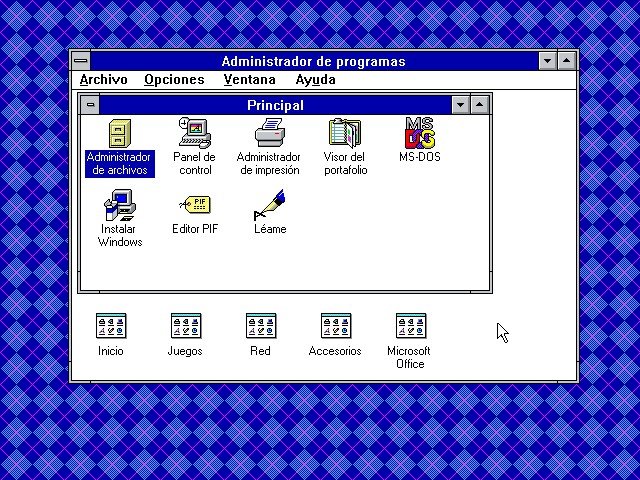Click the "Accesorios" label text

pyautogui.click(x=335, y=351)
